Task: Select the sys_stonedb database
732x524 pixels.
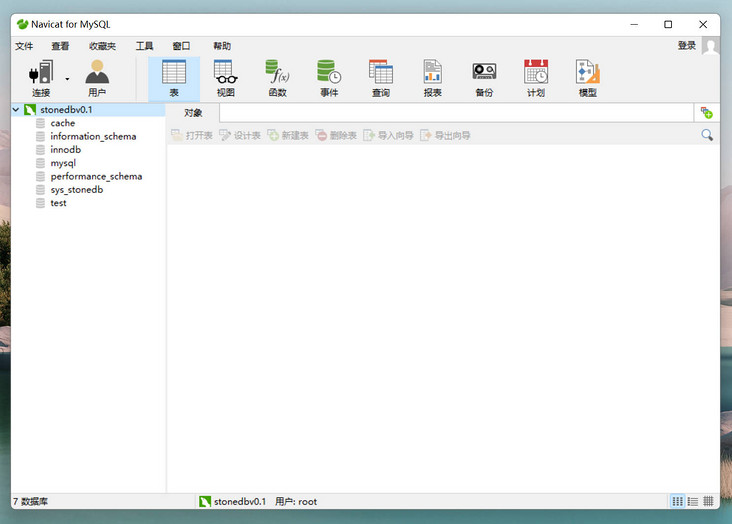Action: (x=77, y=190)
